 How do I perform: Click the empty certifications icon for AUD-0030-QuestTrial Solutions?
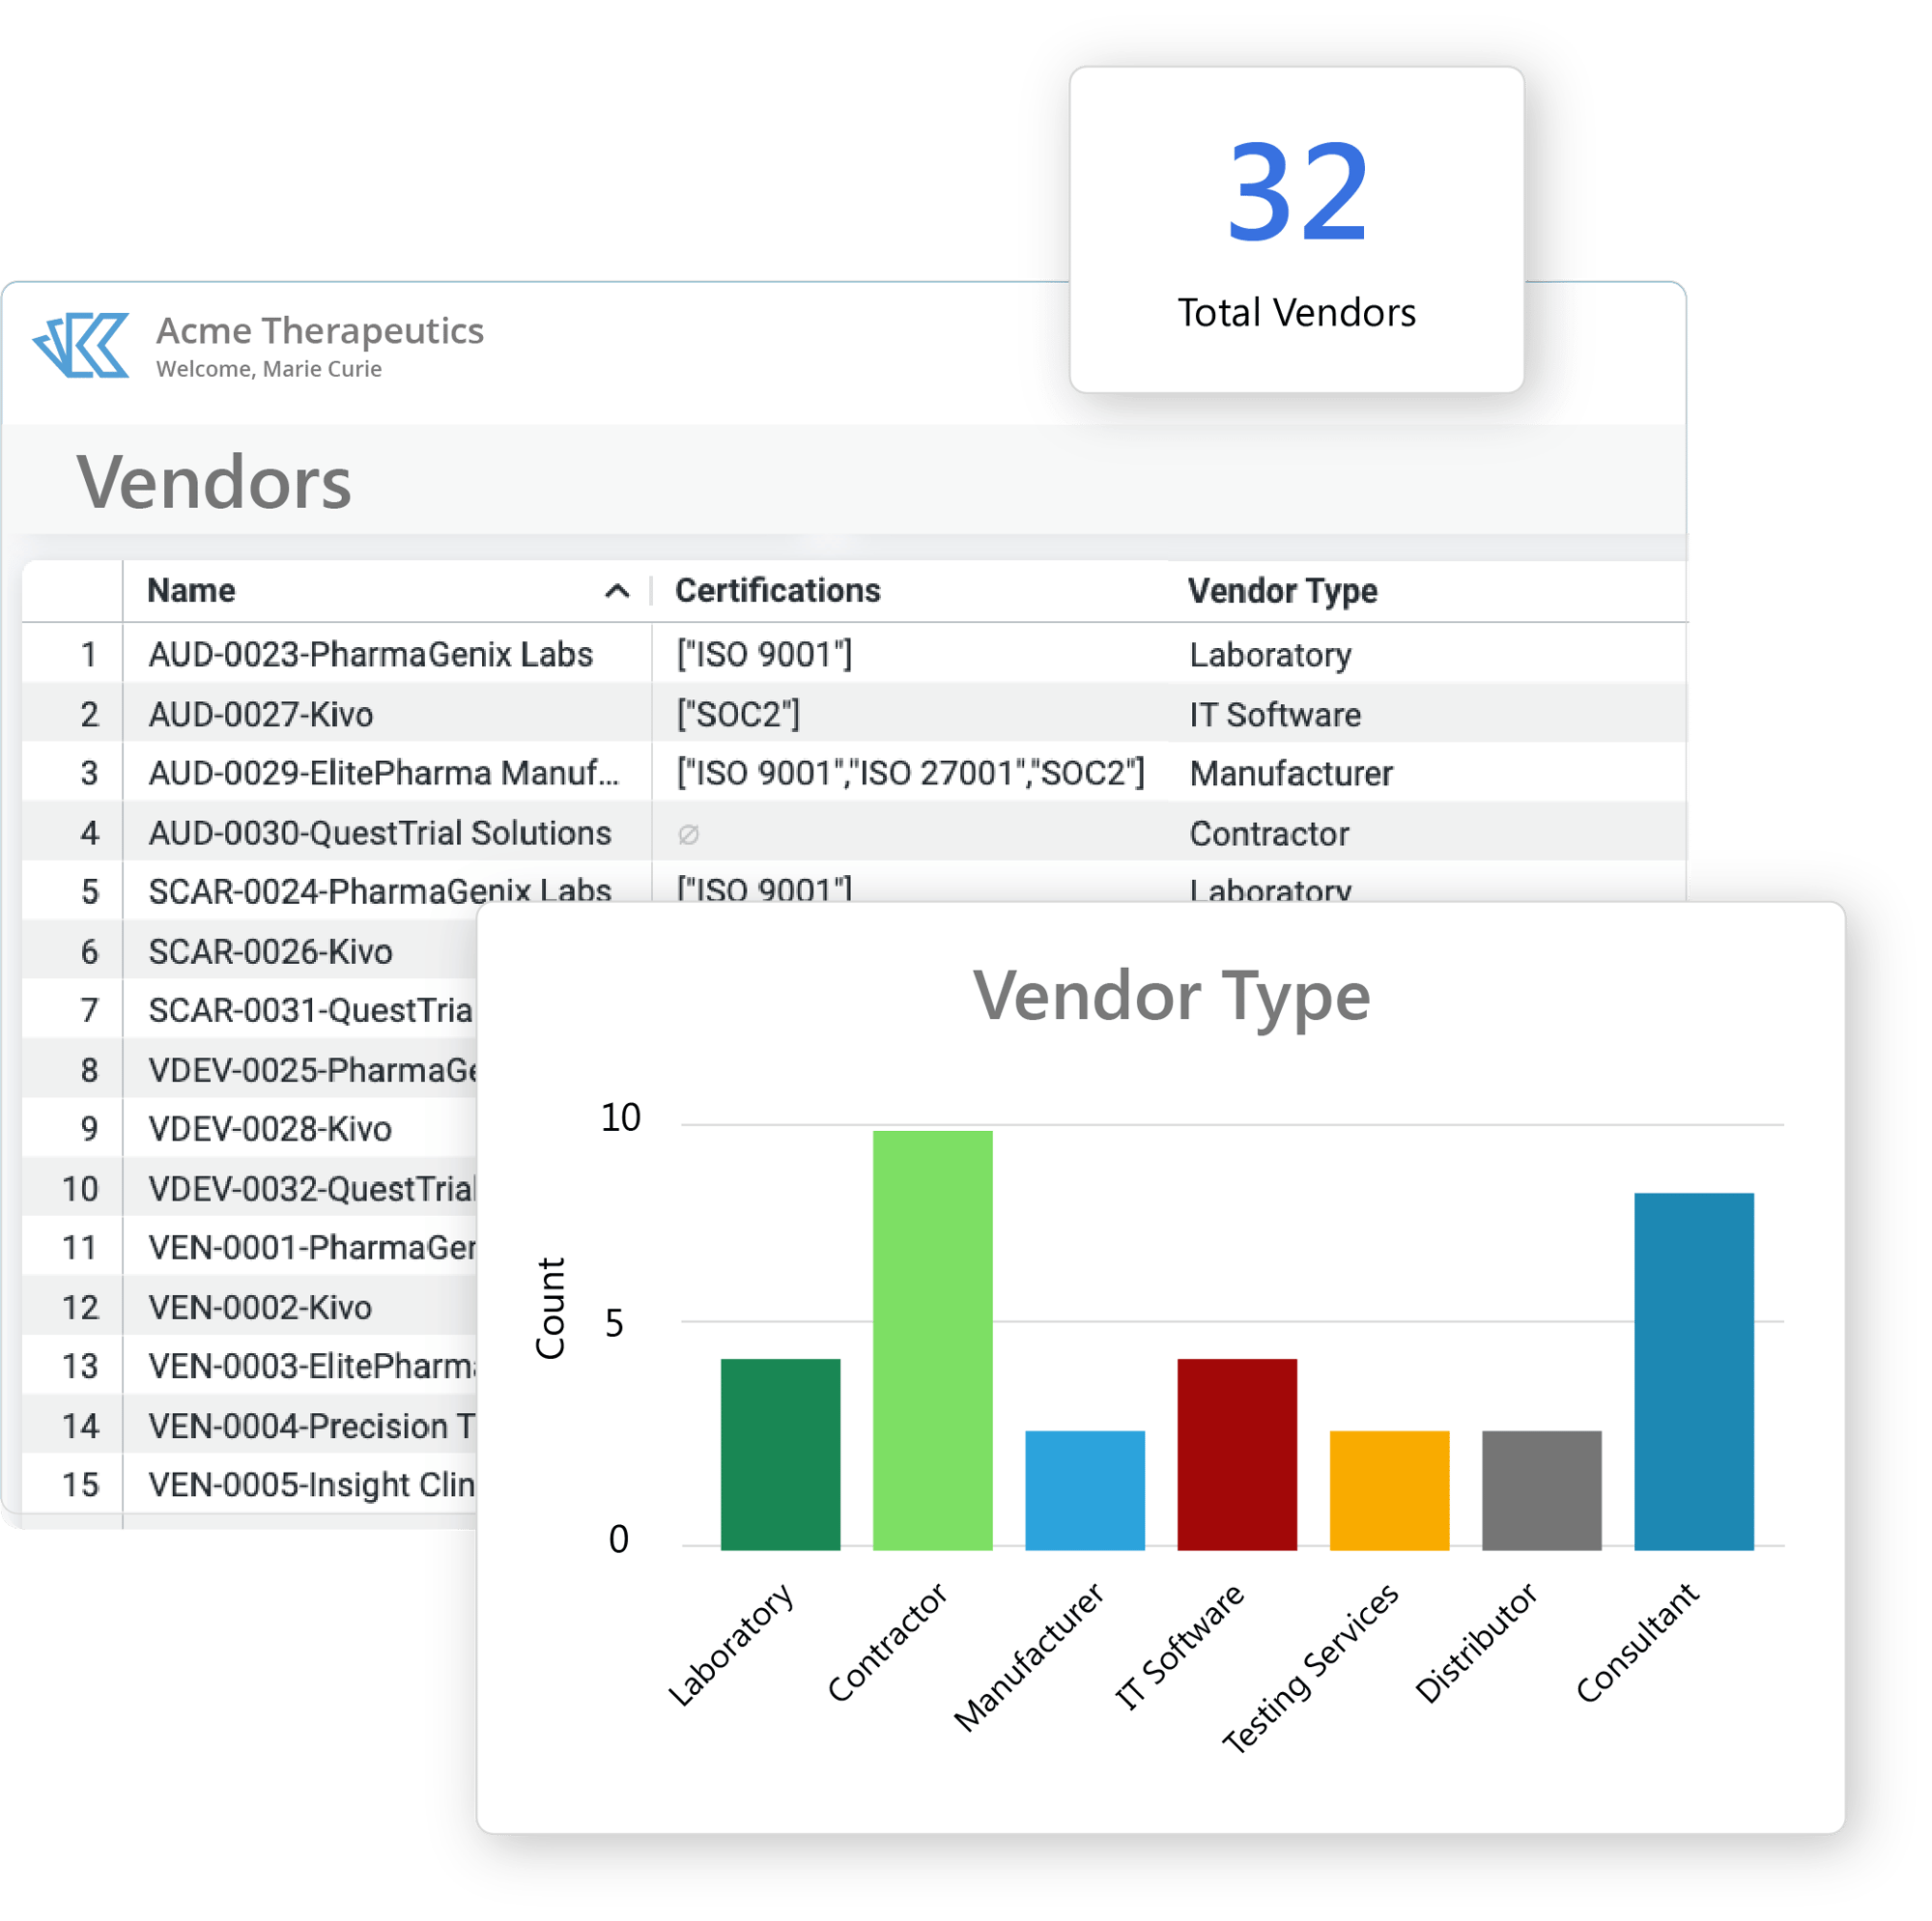point(688,833)
